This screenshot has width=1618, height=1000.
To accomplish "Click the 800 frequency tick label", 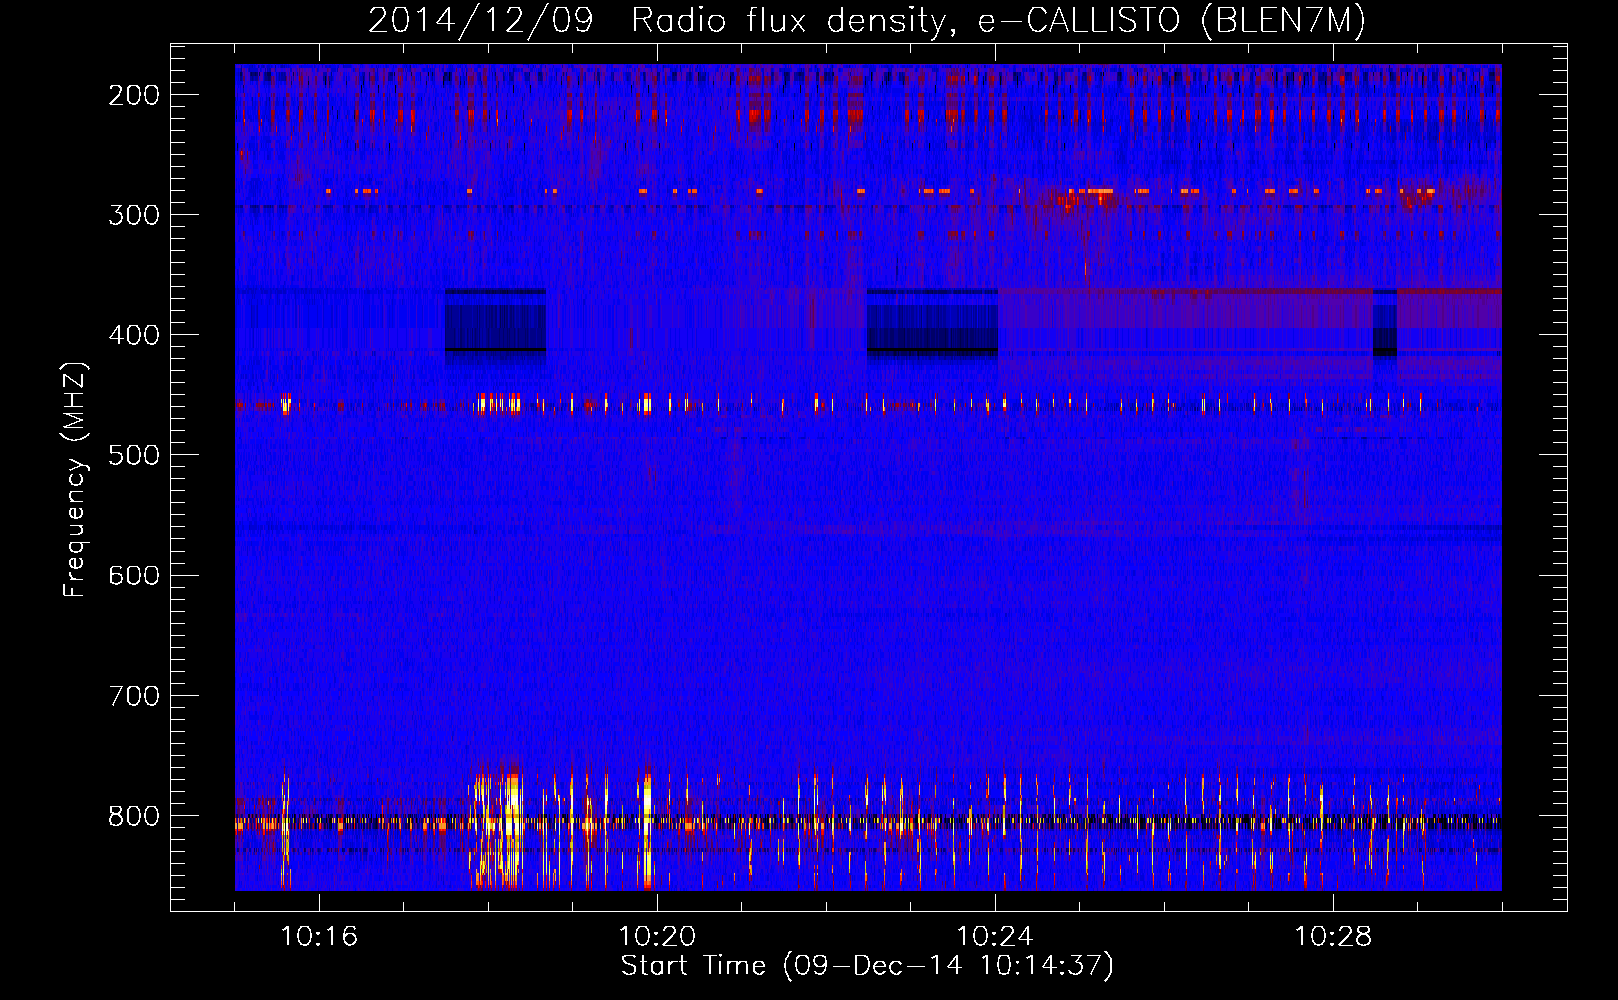I will pos(134,816).
